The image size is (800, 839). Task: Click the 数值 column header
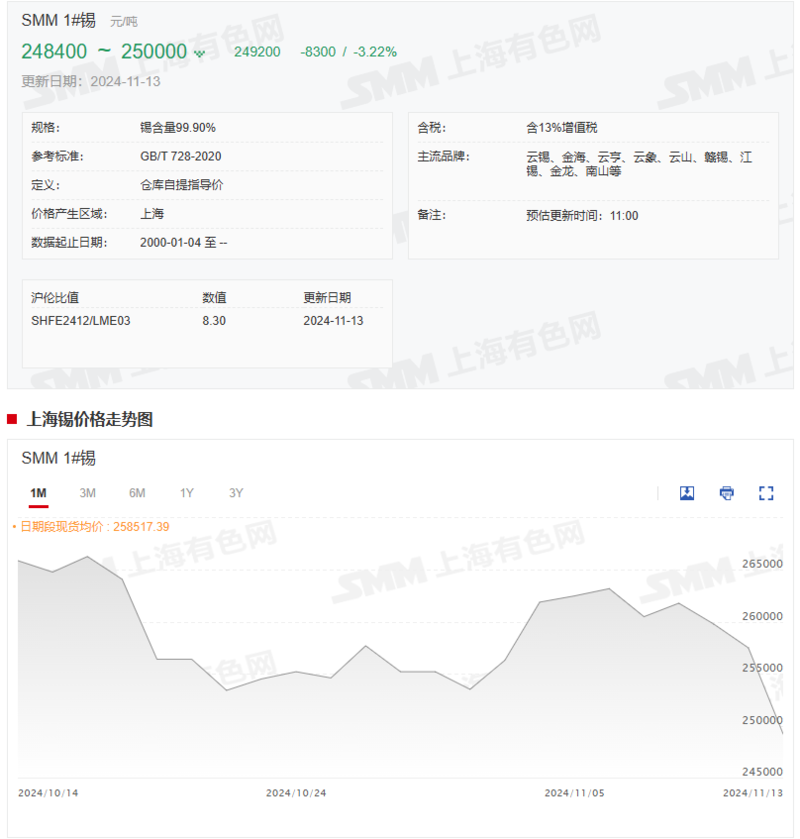click(x=214, y=298)
